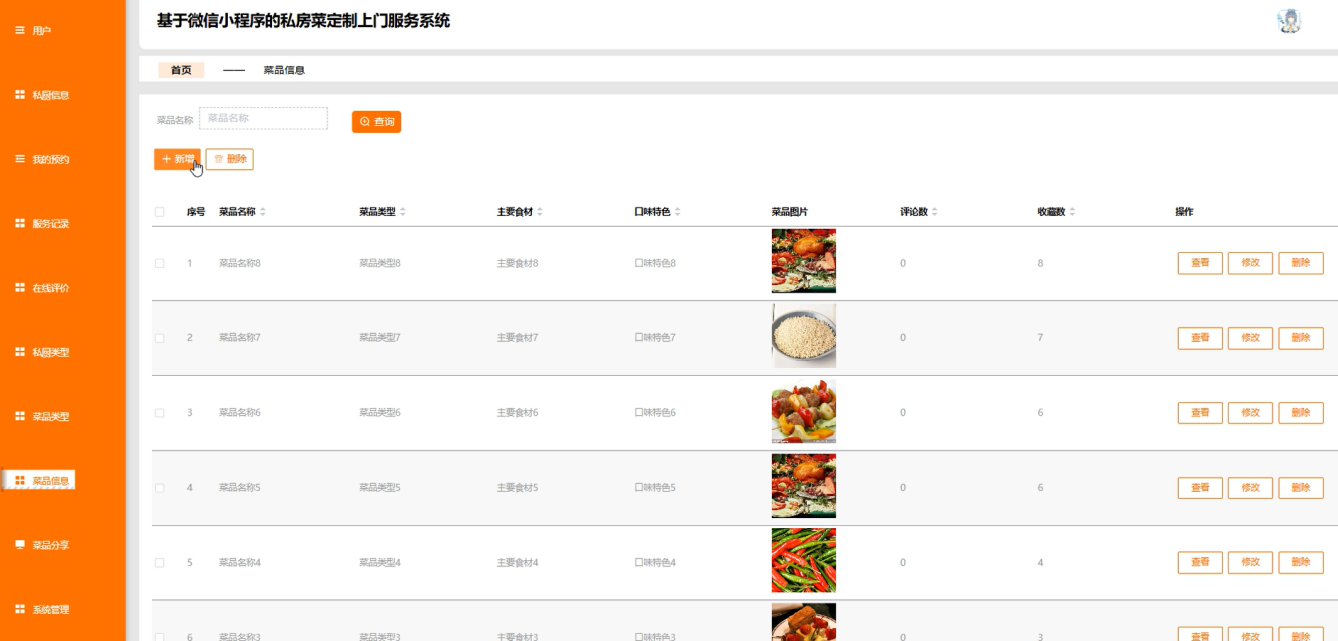
Task: Open dish image thumbnail for 菜品名称5
Action: (x=804, y=486)
